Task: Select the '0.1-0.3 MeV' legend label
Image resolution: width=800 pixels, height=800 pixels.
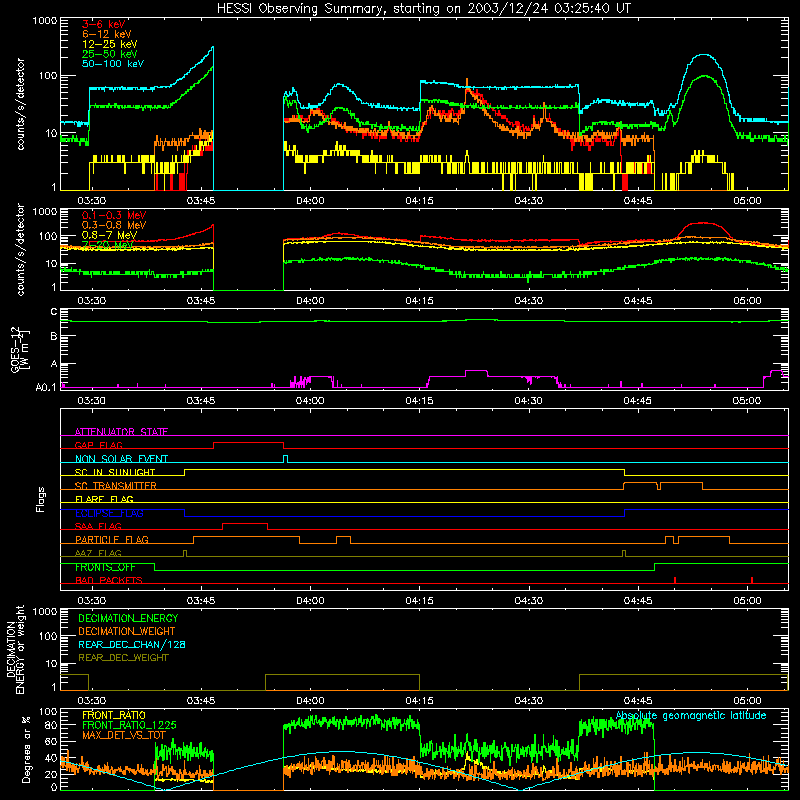Action: [114, 215]
